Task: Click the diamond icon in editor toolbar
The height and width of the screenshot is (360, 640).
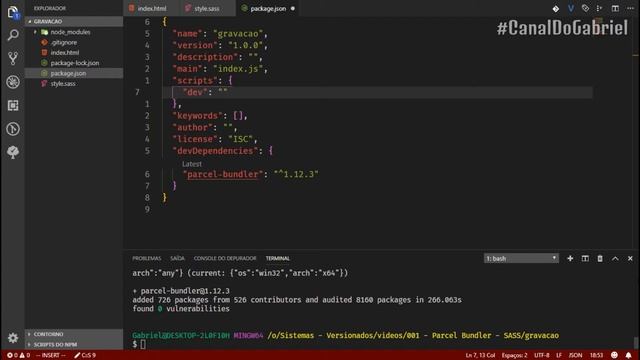Action: (x=556, y=9)
